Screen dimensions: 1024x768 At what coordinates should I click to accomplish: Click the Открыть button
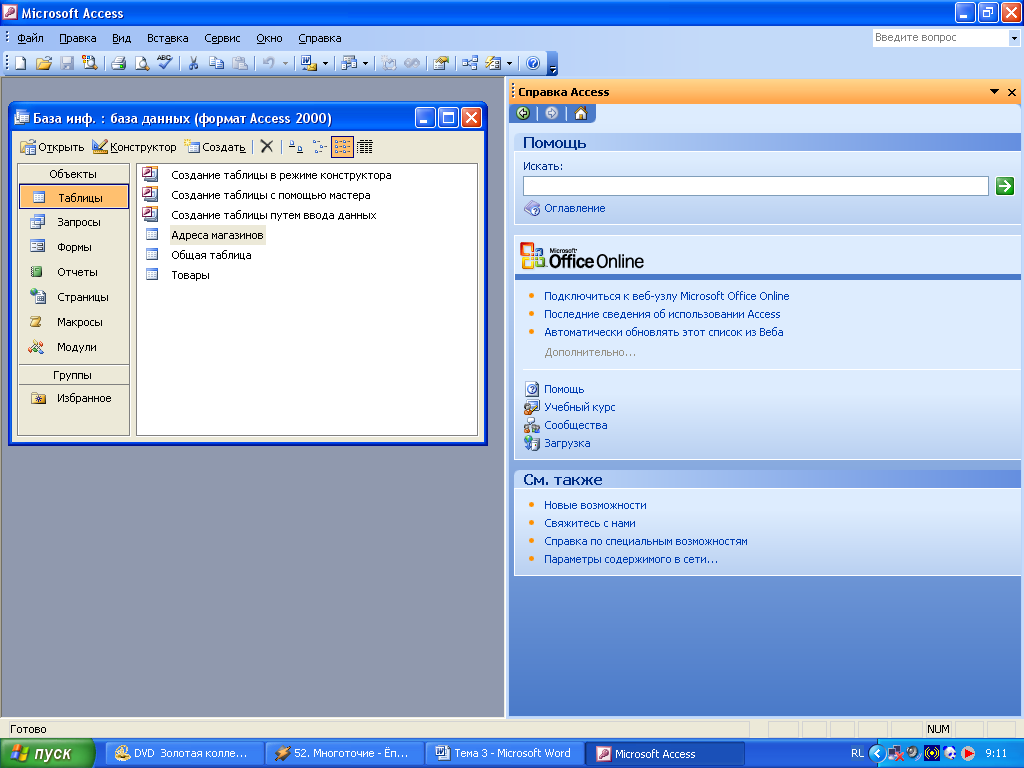[x=52, y=147]
